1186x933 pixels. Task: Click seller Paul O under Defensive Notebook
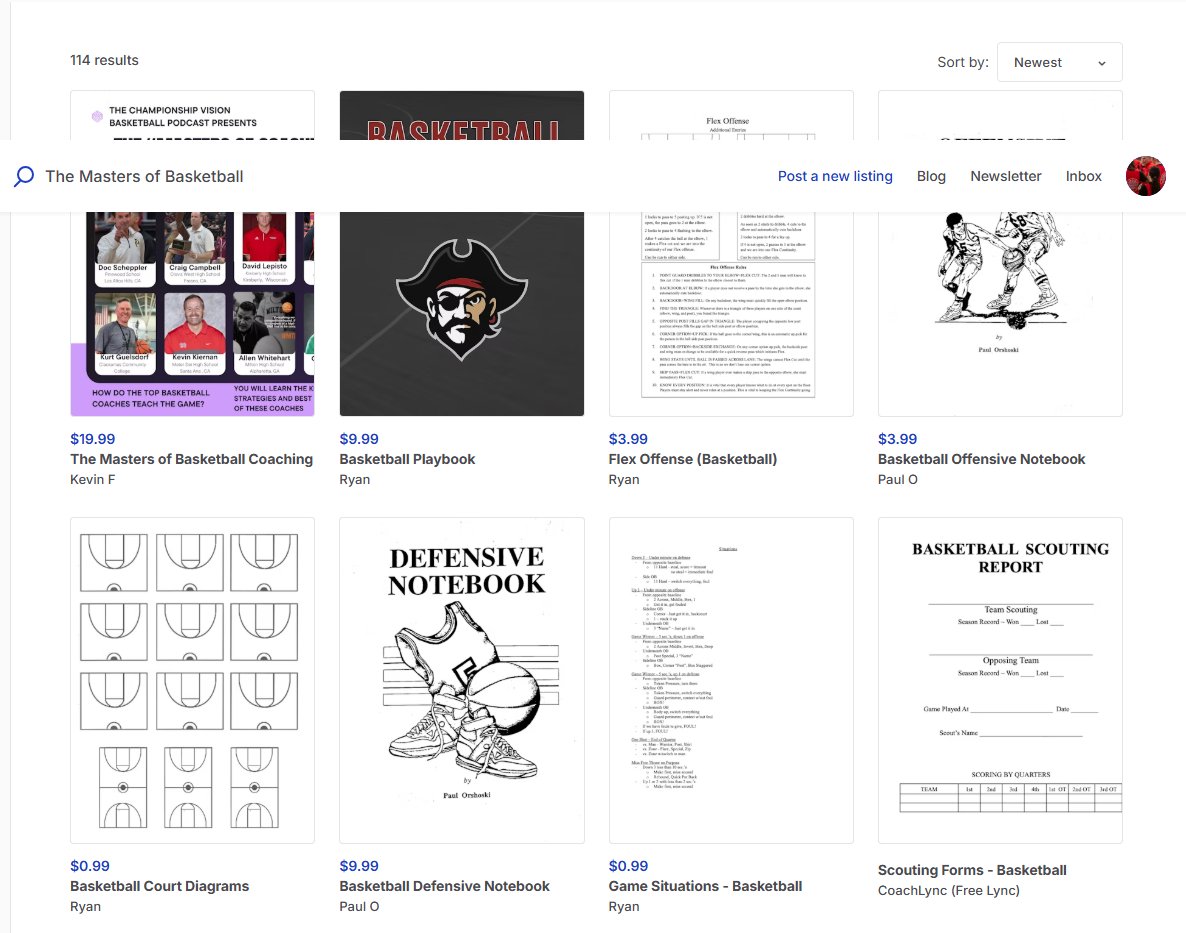(359, 907)
